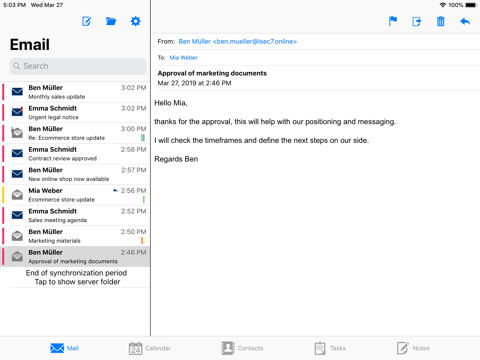This screenshot has height=360, width=480.
Task: Switch to Tasks tab
Action: coord(330,348)
